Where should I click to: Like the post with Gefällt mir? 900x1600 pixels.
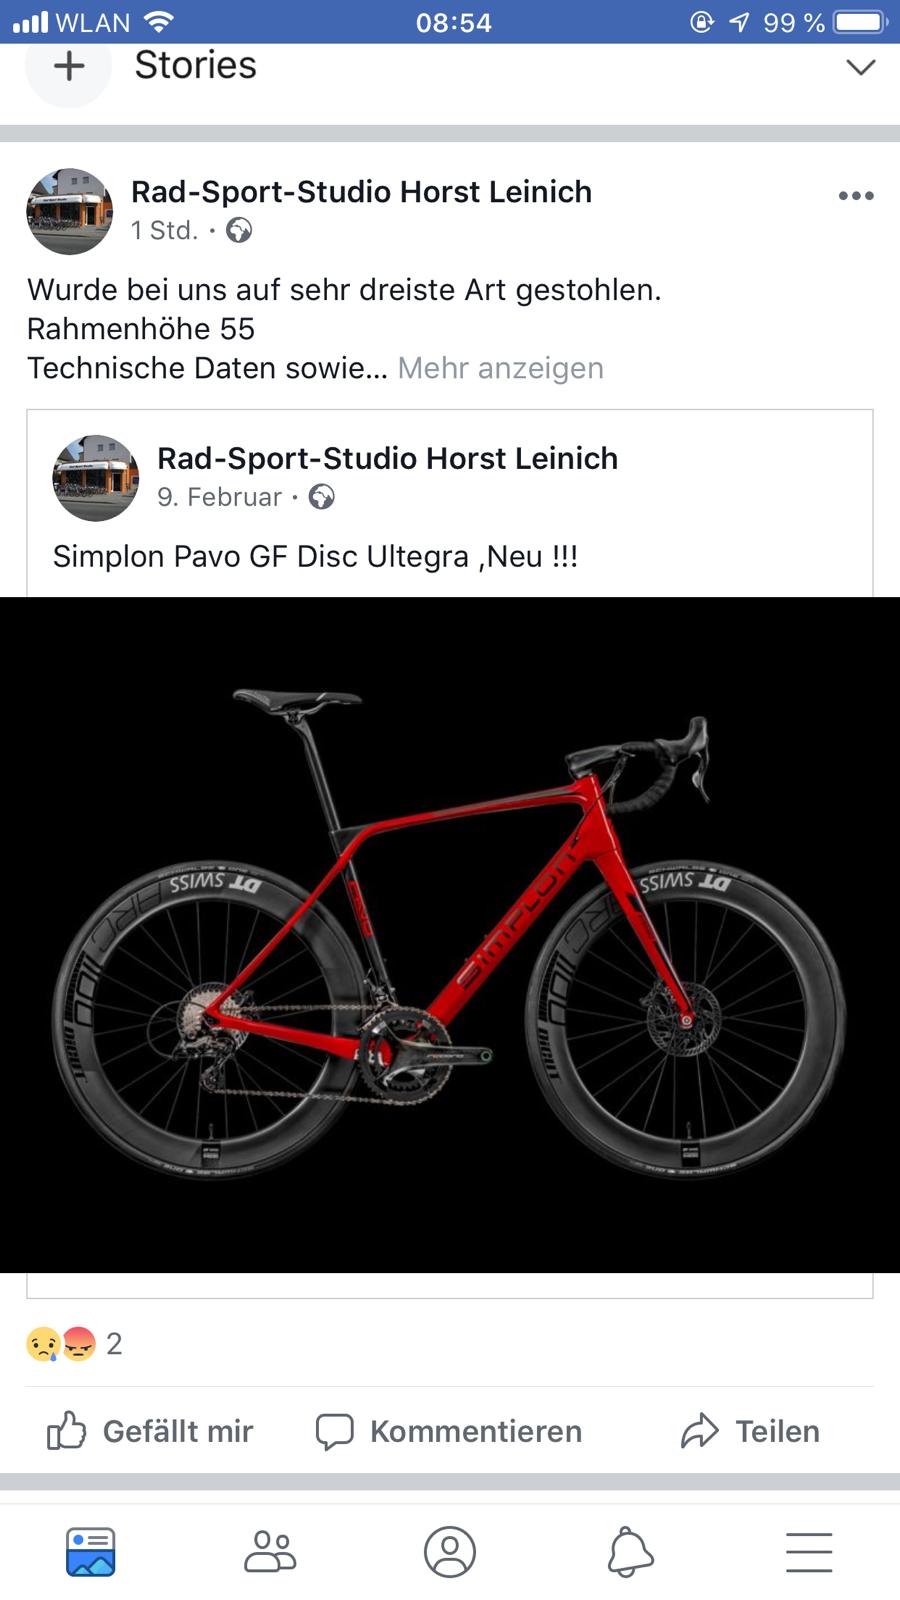(150, 1431)
